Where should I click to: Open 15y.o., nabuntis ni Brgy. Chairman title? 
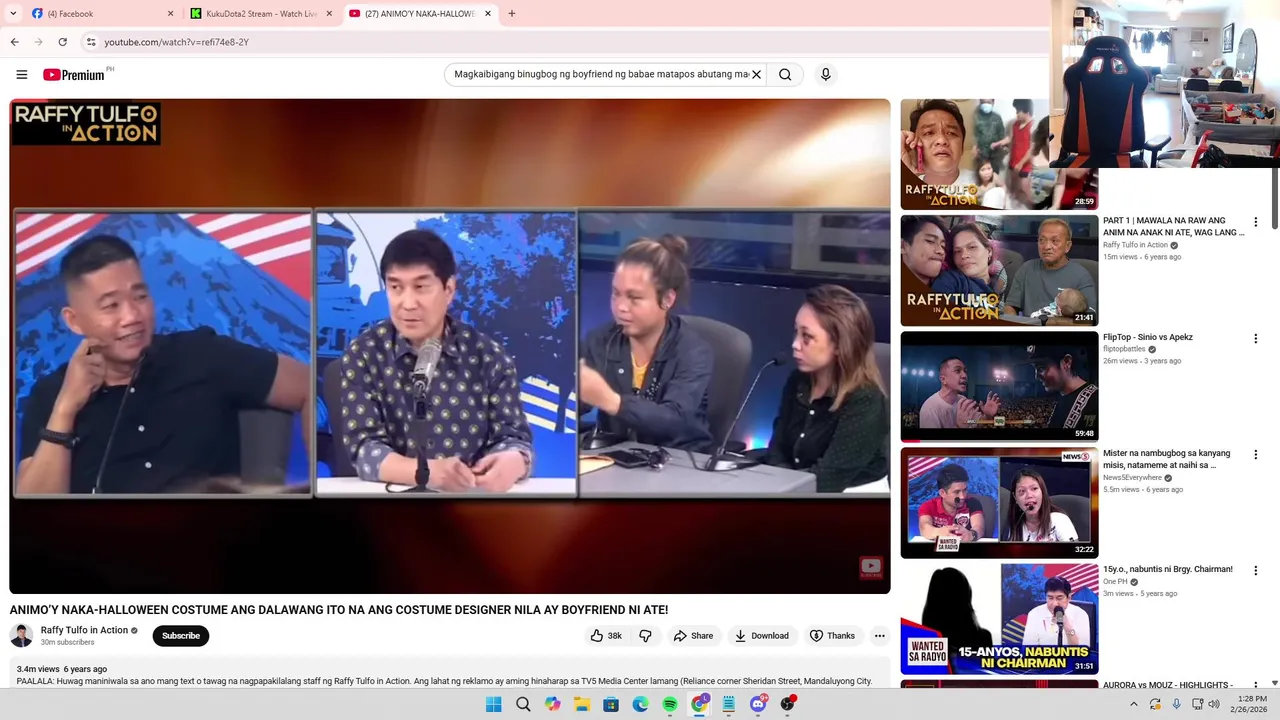[x=1168, y=569]
